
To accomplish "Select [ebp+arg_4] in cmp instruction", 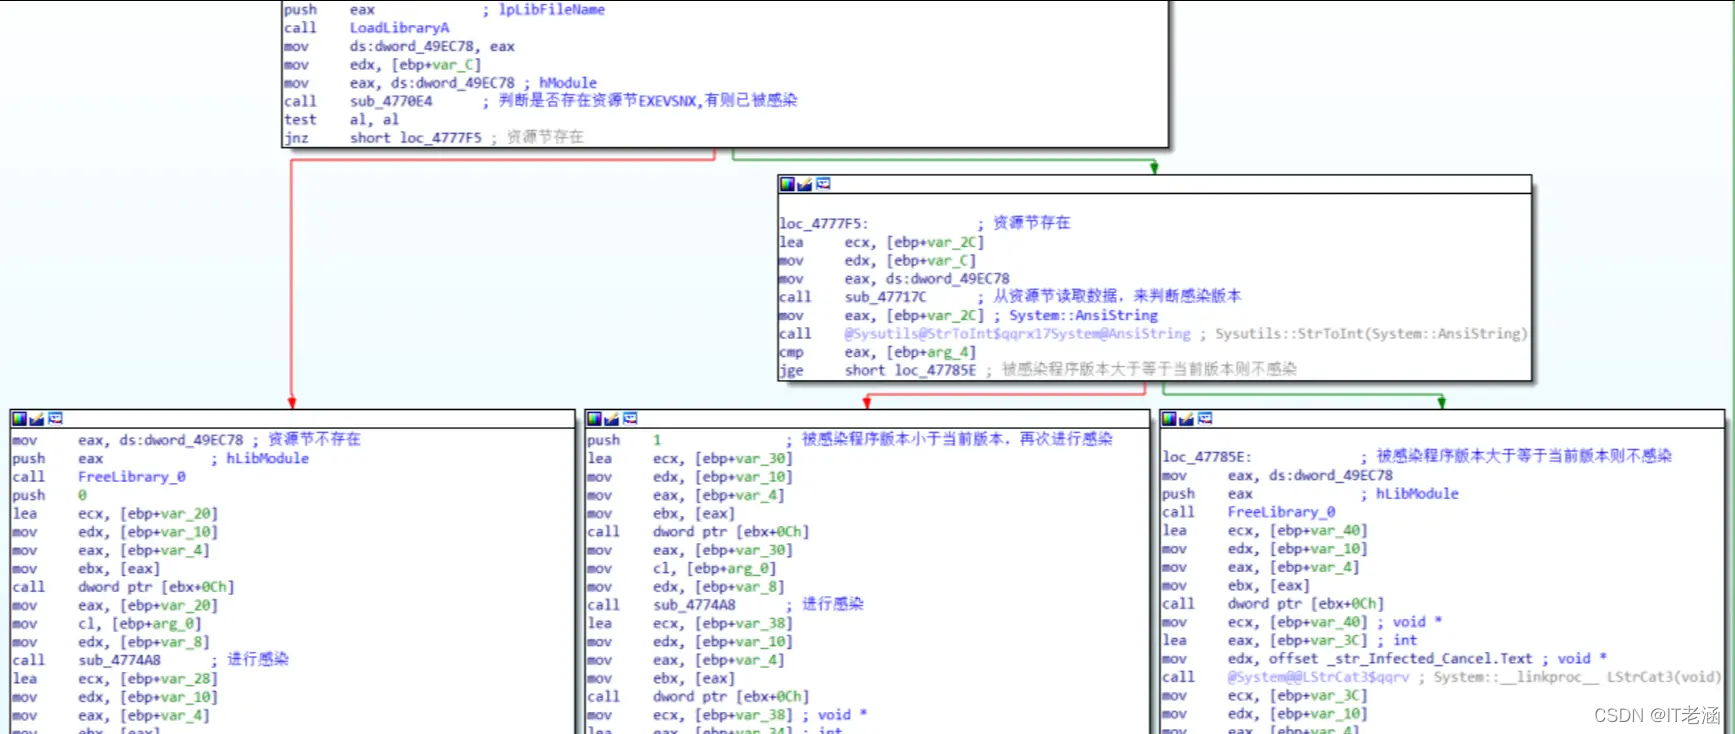I will (x=931, y=352).
